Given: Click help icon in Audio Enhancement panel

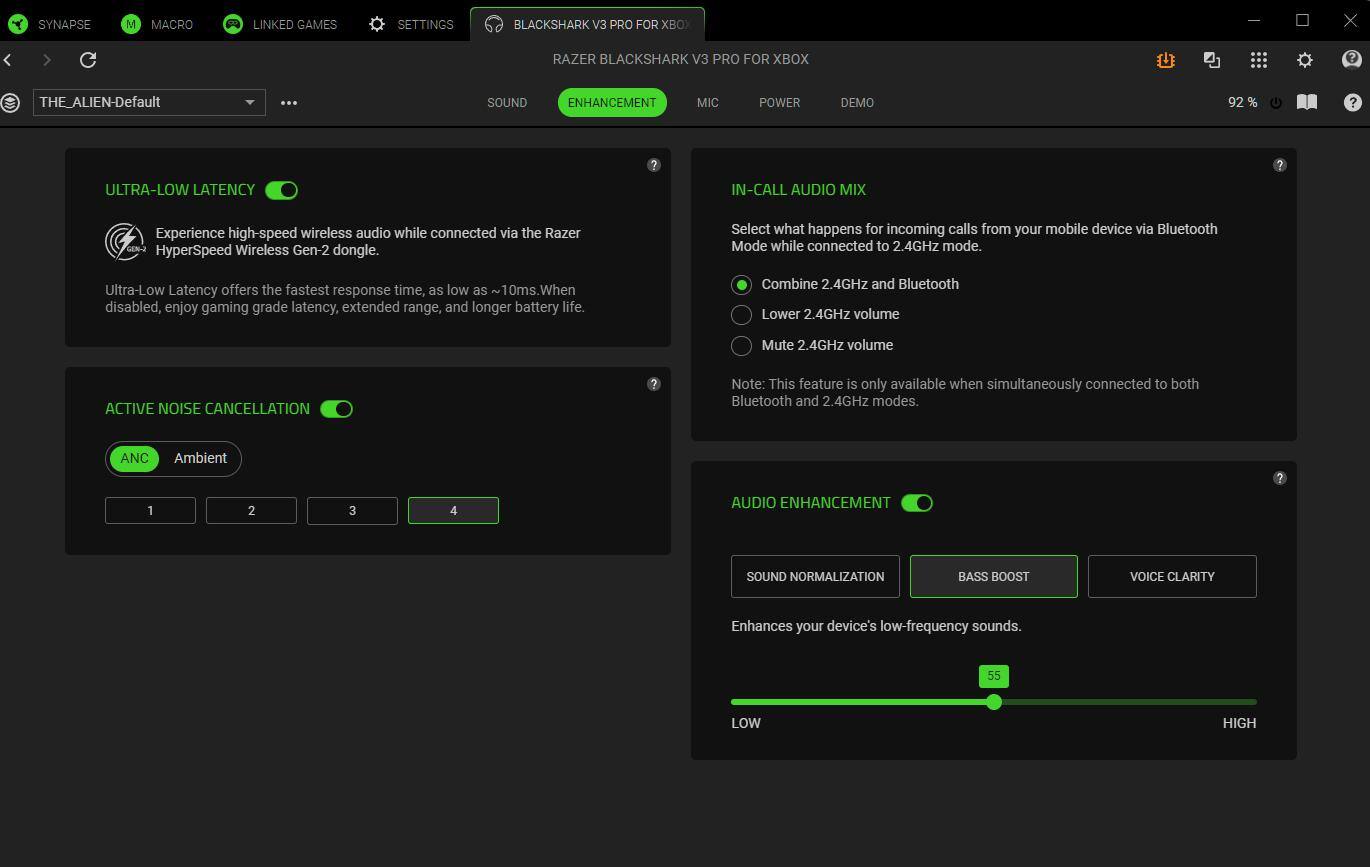Looking at the screenshot, I should click(1279, 478).
